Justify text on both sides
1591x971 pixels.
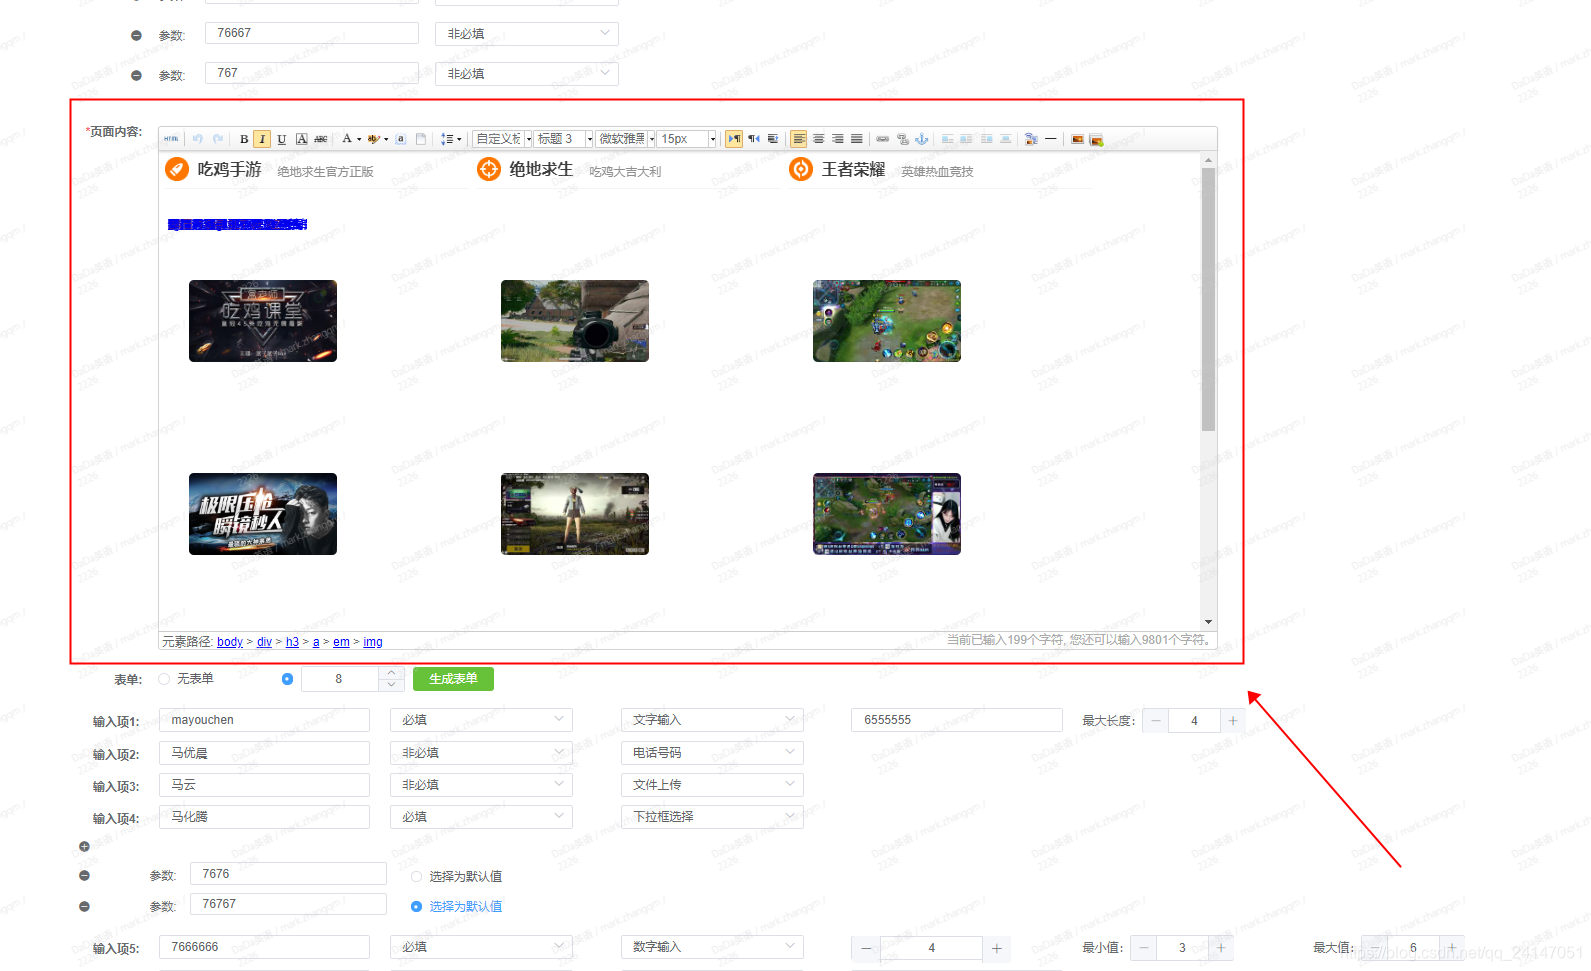[857, 139]
